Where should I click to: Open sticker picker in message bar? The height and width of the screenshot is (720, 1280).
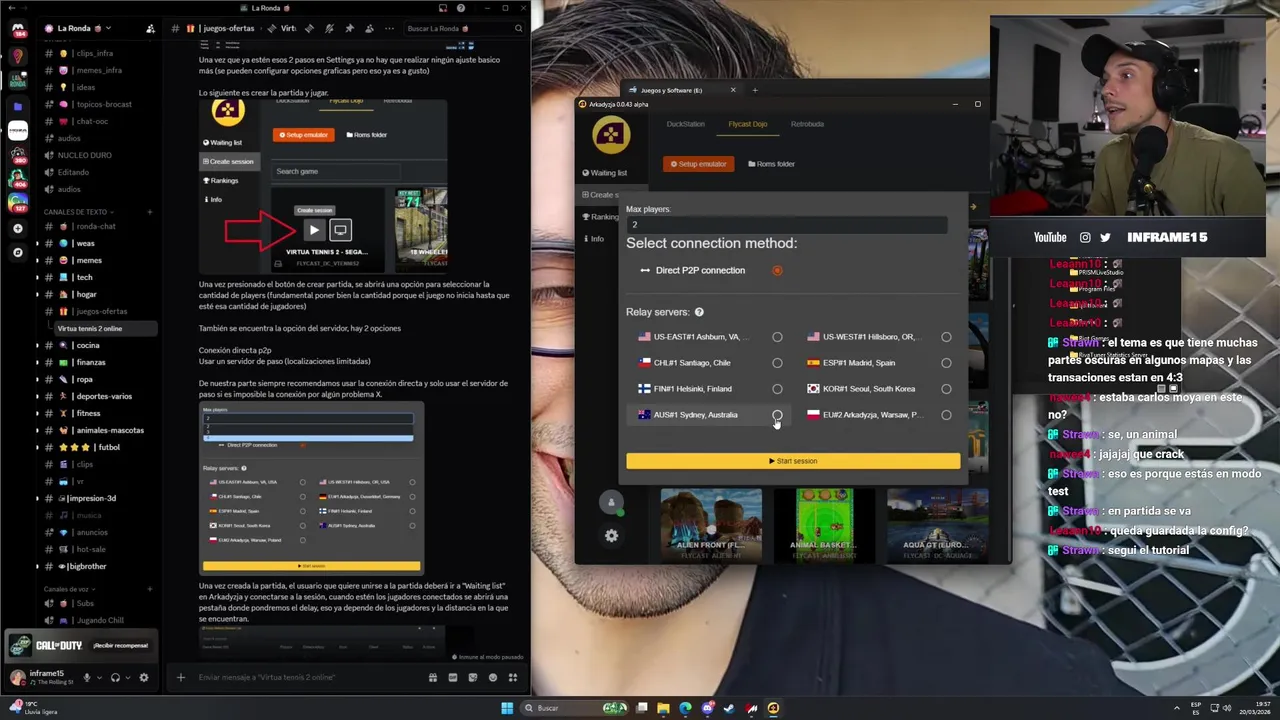coord(472,677)
